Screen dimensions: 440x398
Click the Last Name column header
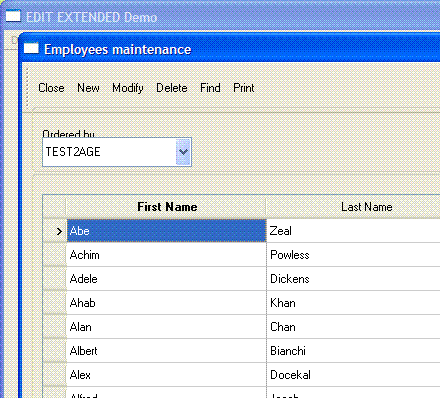353,207
